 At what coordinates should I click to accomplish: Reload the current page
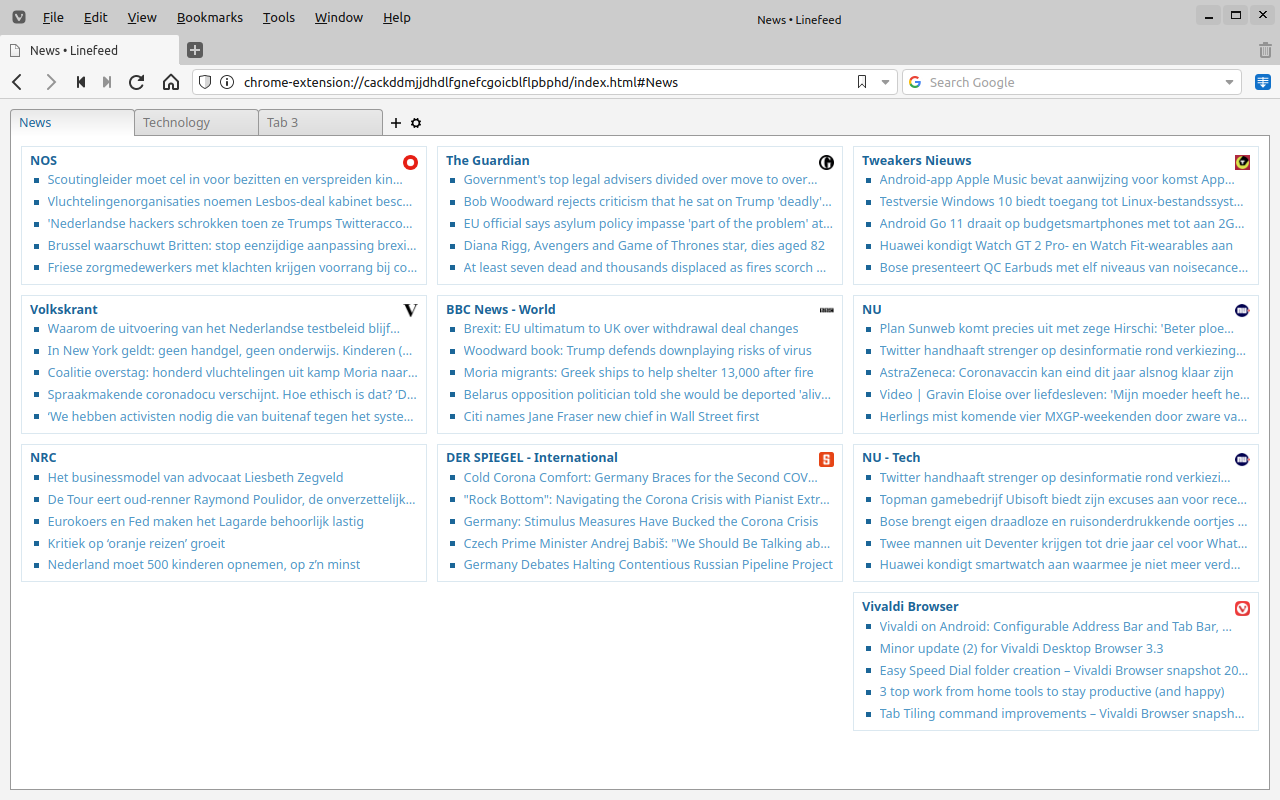coord(137,82)
